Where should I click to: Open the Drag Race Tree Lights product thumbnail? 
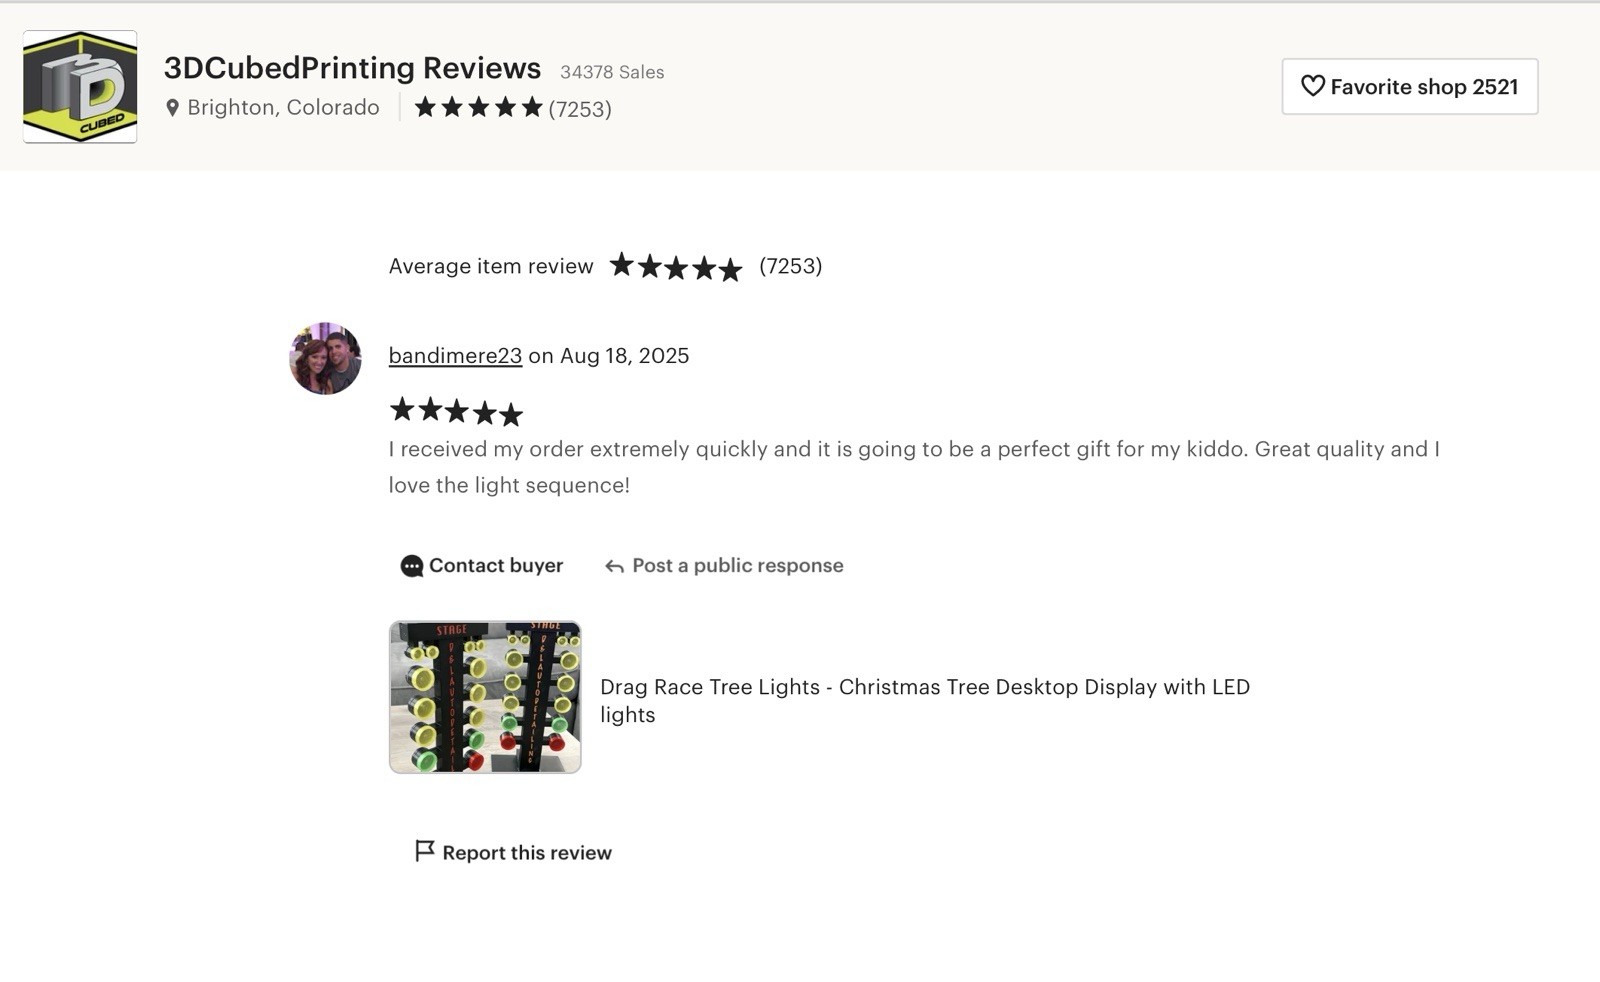[485, 697]
